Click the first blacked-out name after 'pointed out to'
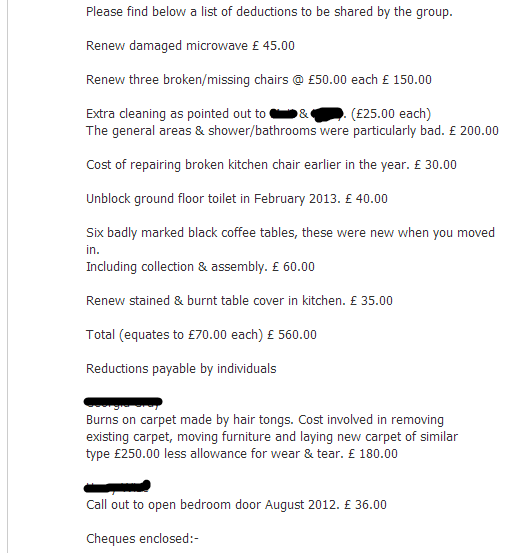Image resolution: width=520 pixels, height=553 pixels. (283, 114)
